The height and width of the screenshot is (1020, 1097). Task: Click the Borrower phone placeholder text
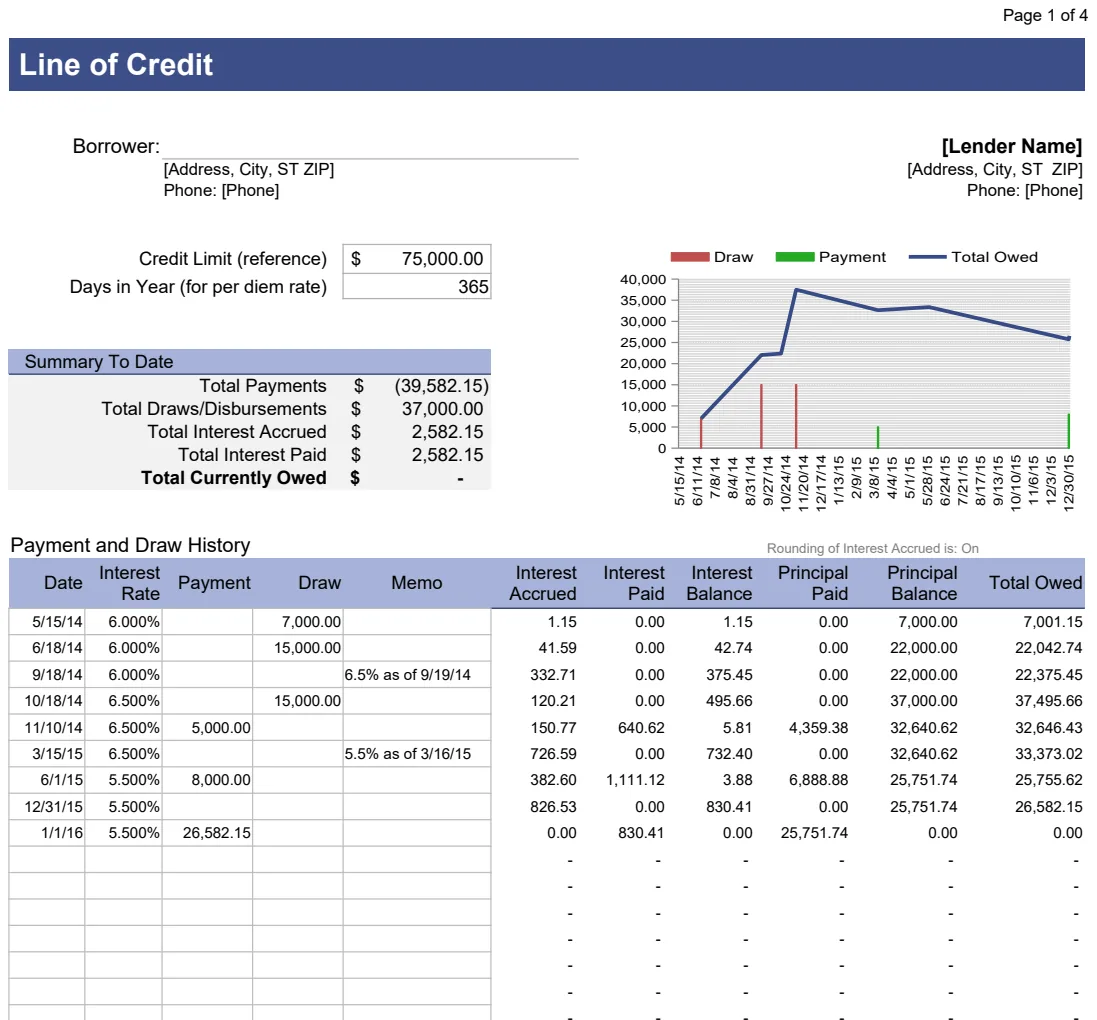[221, 190]
